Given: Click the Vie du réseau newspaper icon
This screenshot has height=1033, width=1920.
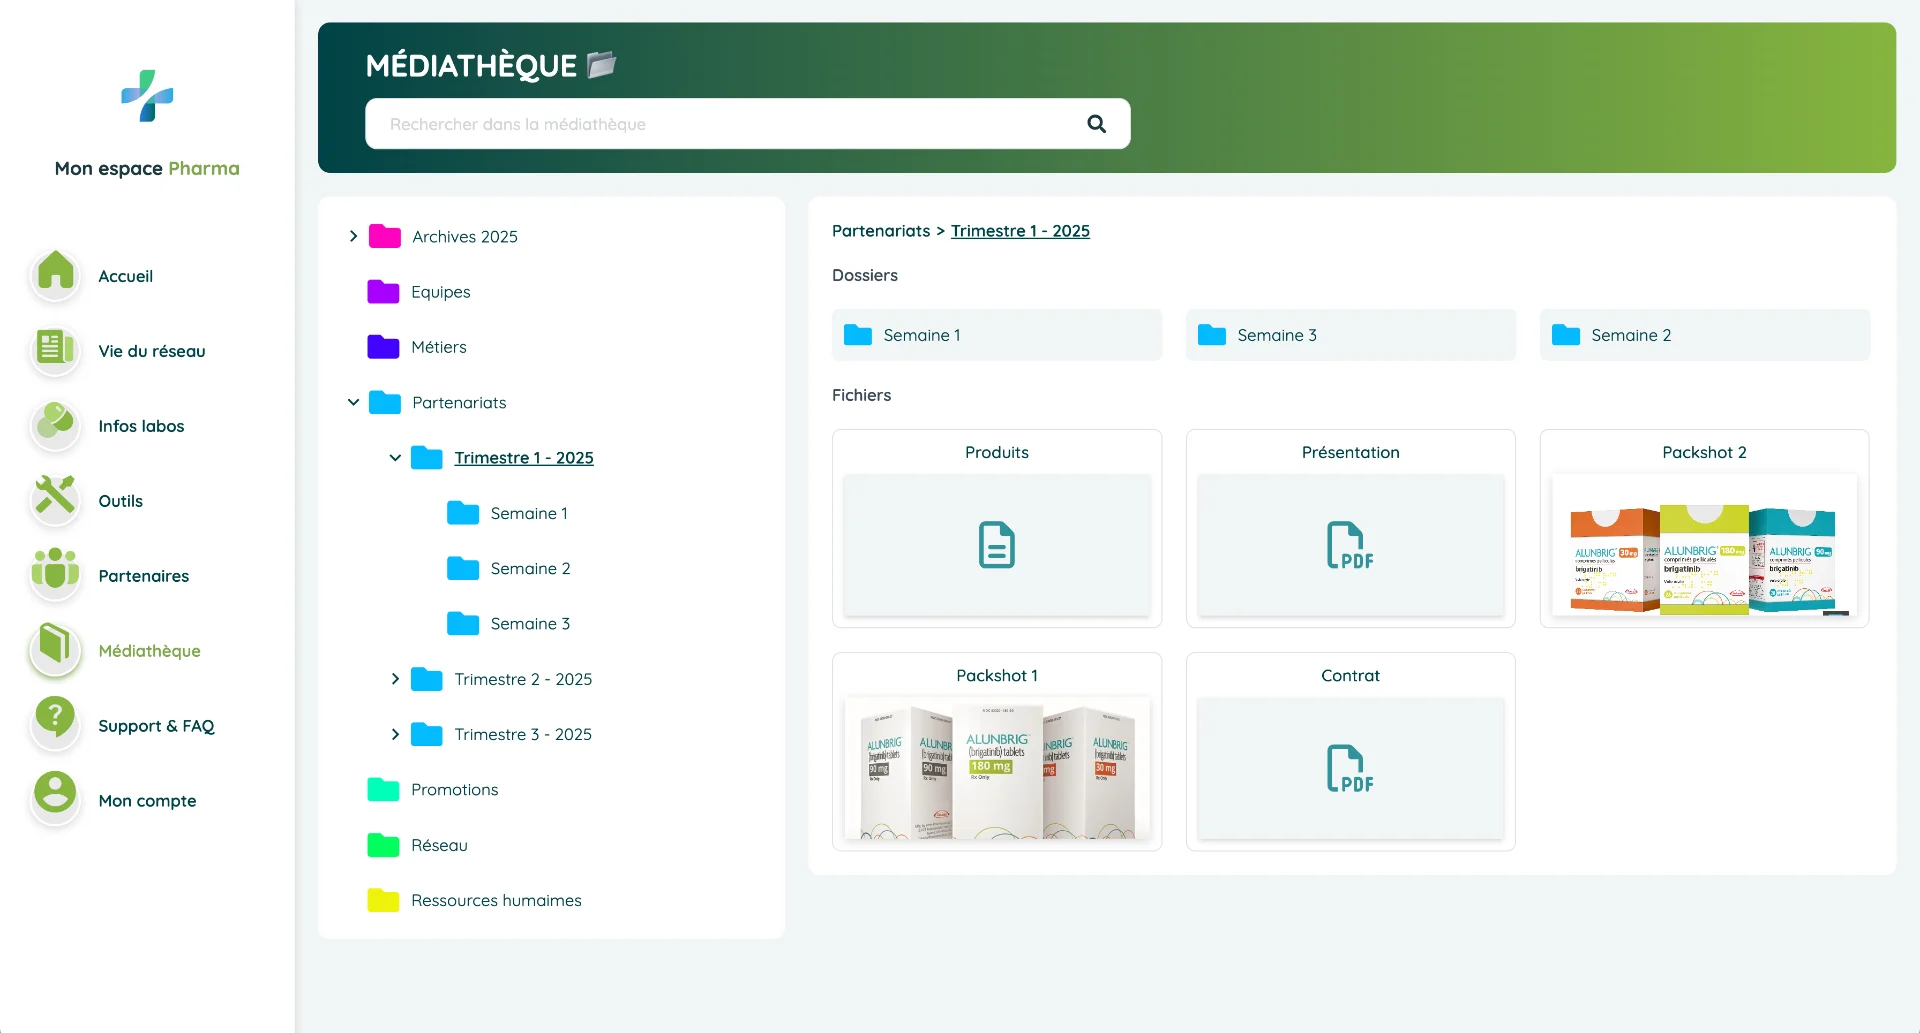Looking at the screenshot, I should click(x=56, y=349).
